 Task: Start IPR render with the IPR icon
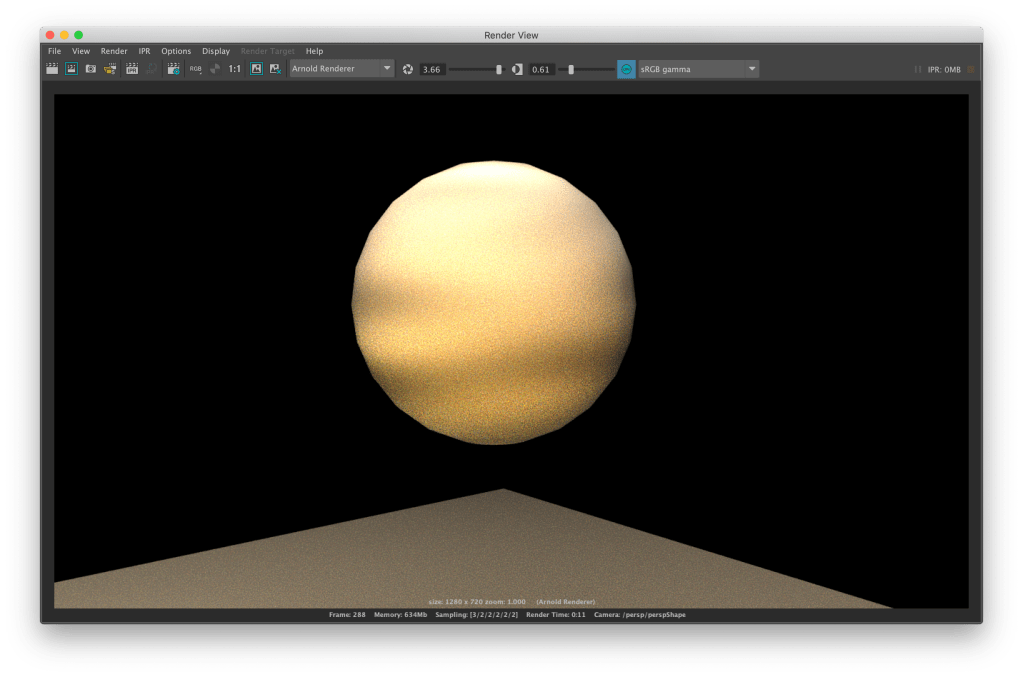click(131, 69)
